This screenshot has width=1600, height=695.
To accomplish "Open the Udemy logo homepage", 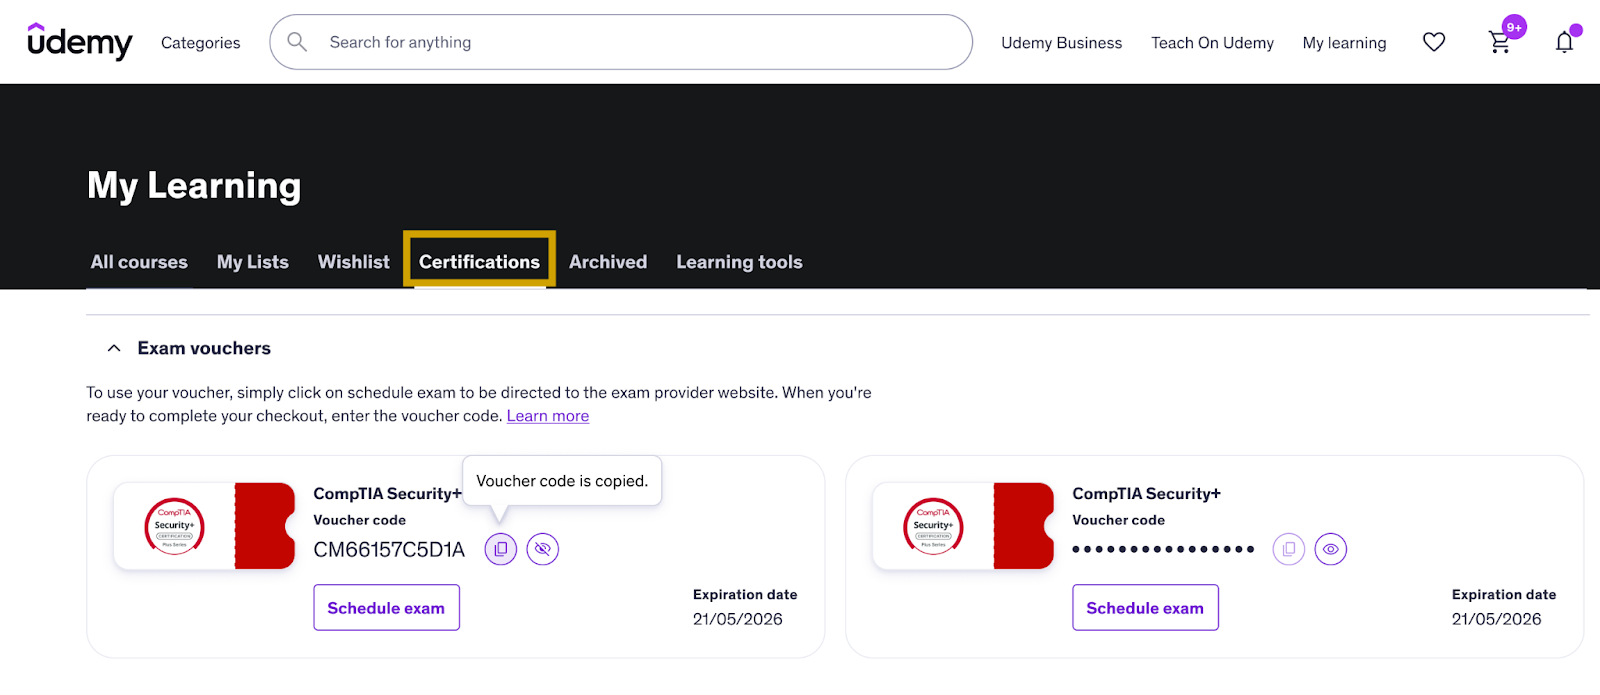I will pos(79,42).
